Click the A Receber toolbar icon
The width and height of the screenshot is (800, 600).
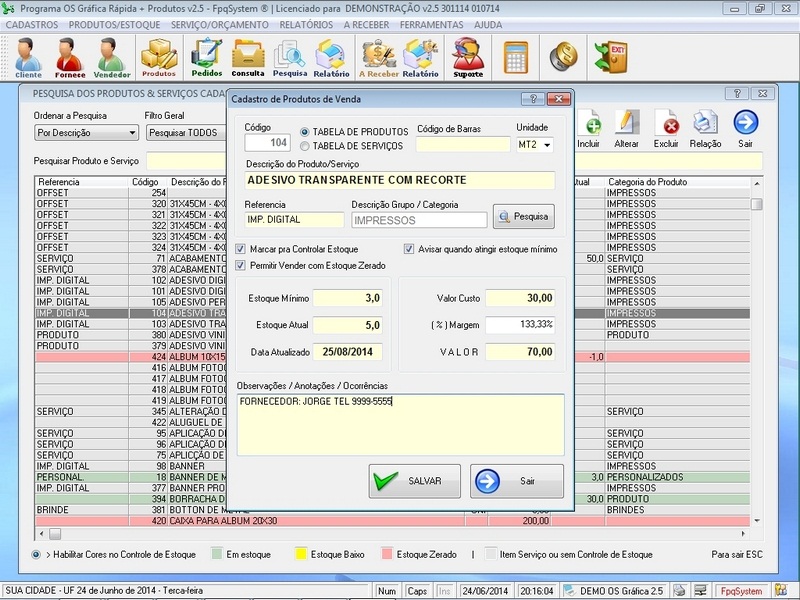click(379, 58)
